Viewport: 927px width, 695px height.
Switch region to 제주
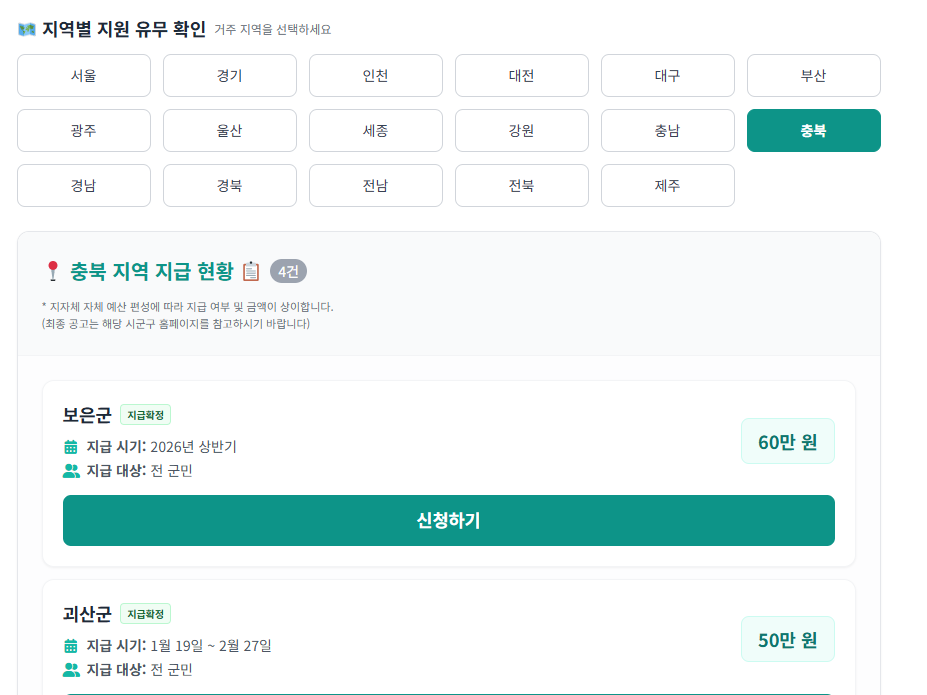click(x=668, y=186)
